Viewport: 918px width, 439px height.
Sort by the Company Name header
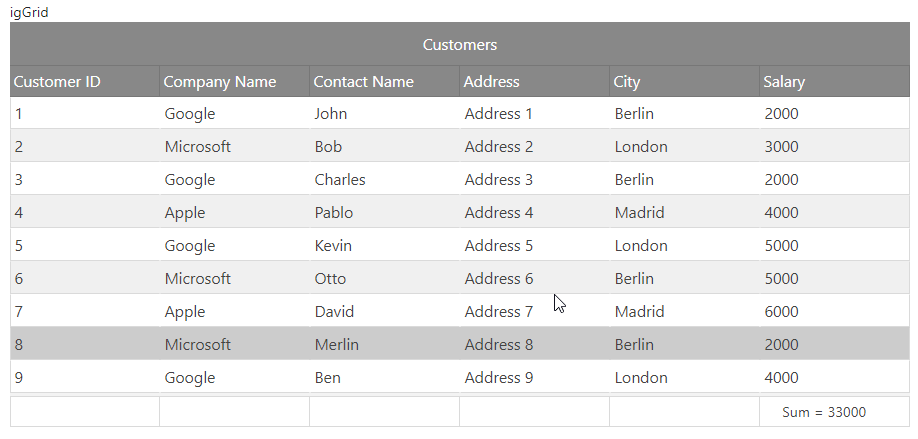click(x=220, y=82)
